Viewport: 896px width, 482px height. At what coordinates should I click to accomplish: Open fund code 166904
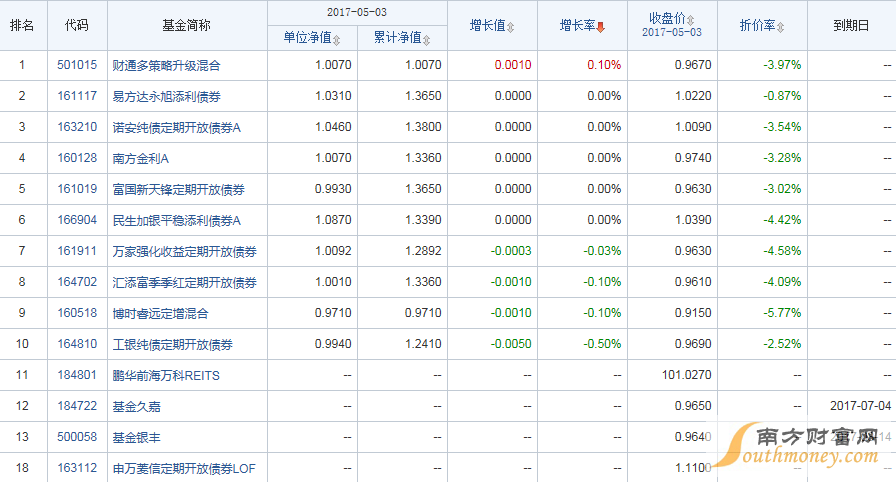coord(77,220)
